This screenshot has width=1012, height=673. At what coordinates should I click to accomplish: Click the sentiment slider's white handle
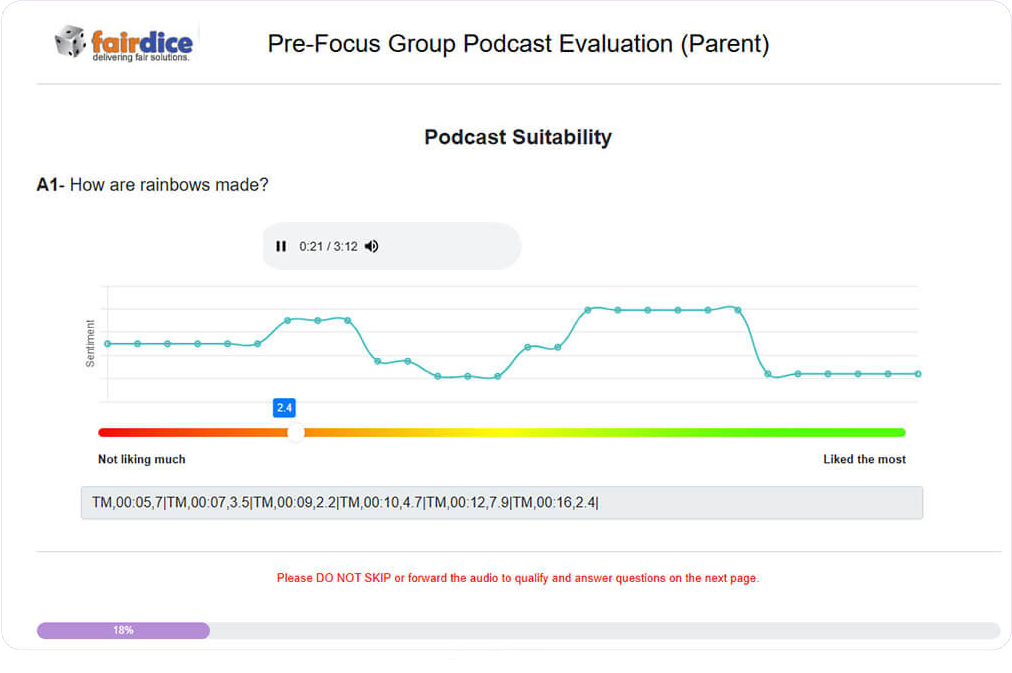(x=296, y=432)
